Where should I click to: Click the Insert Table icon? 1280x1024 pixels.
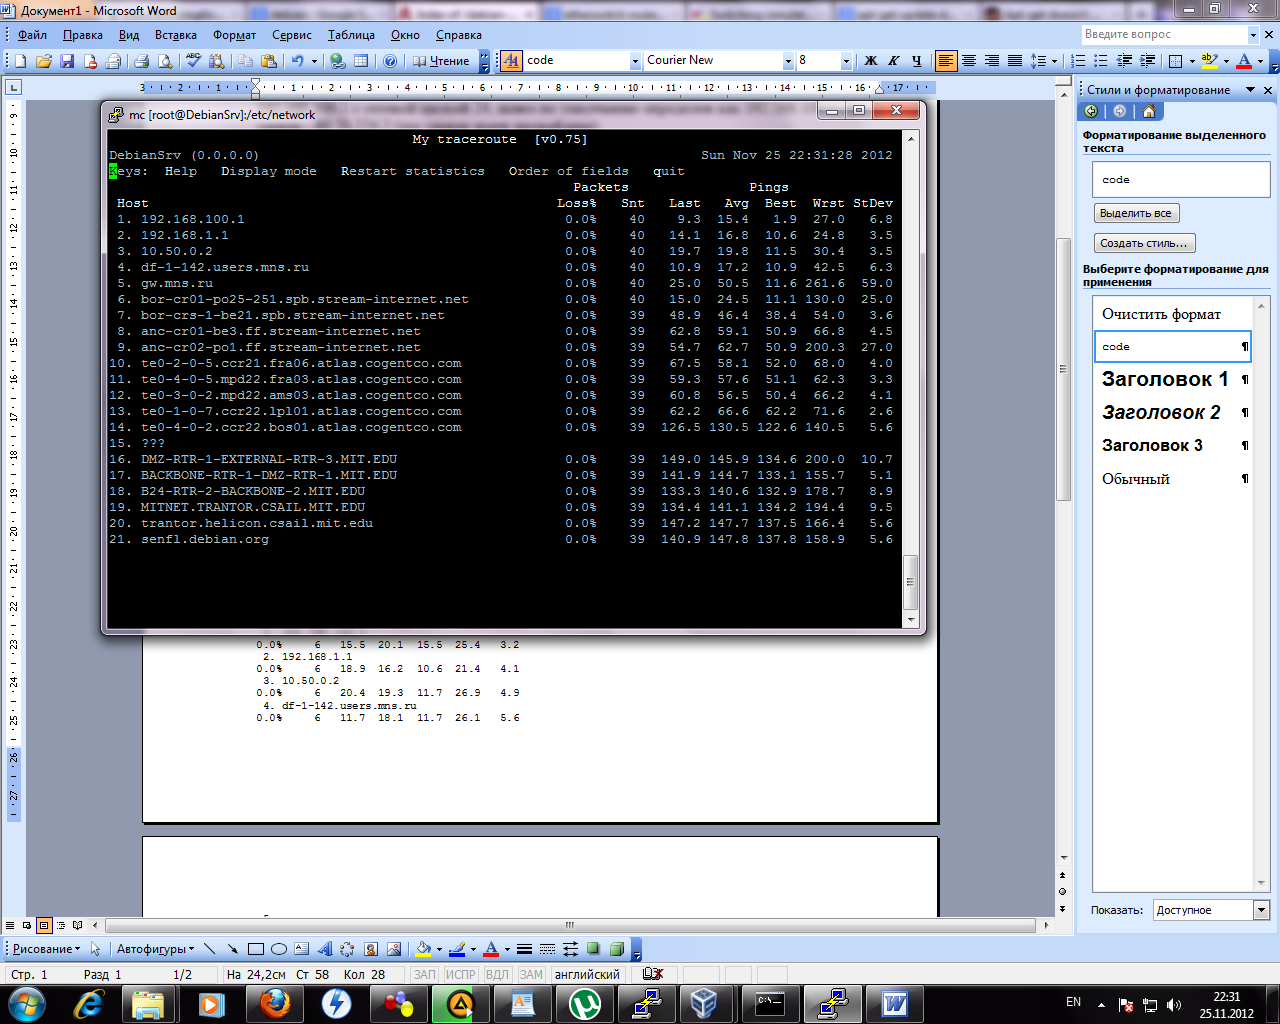point(361,61)
